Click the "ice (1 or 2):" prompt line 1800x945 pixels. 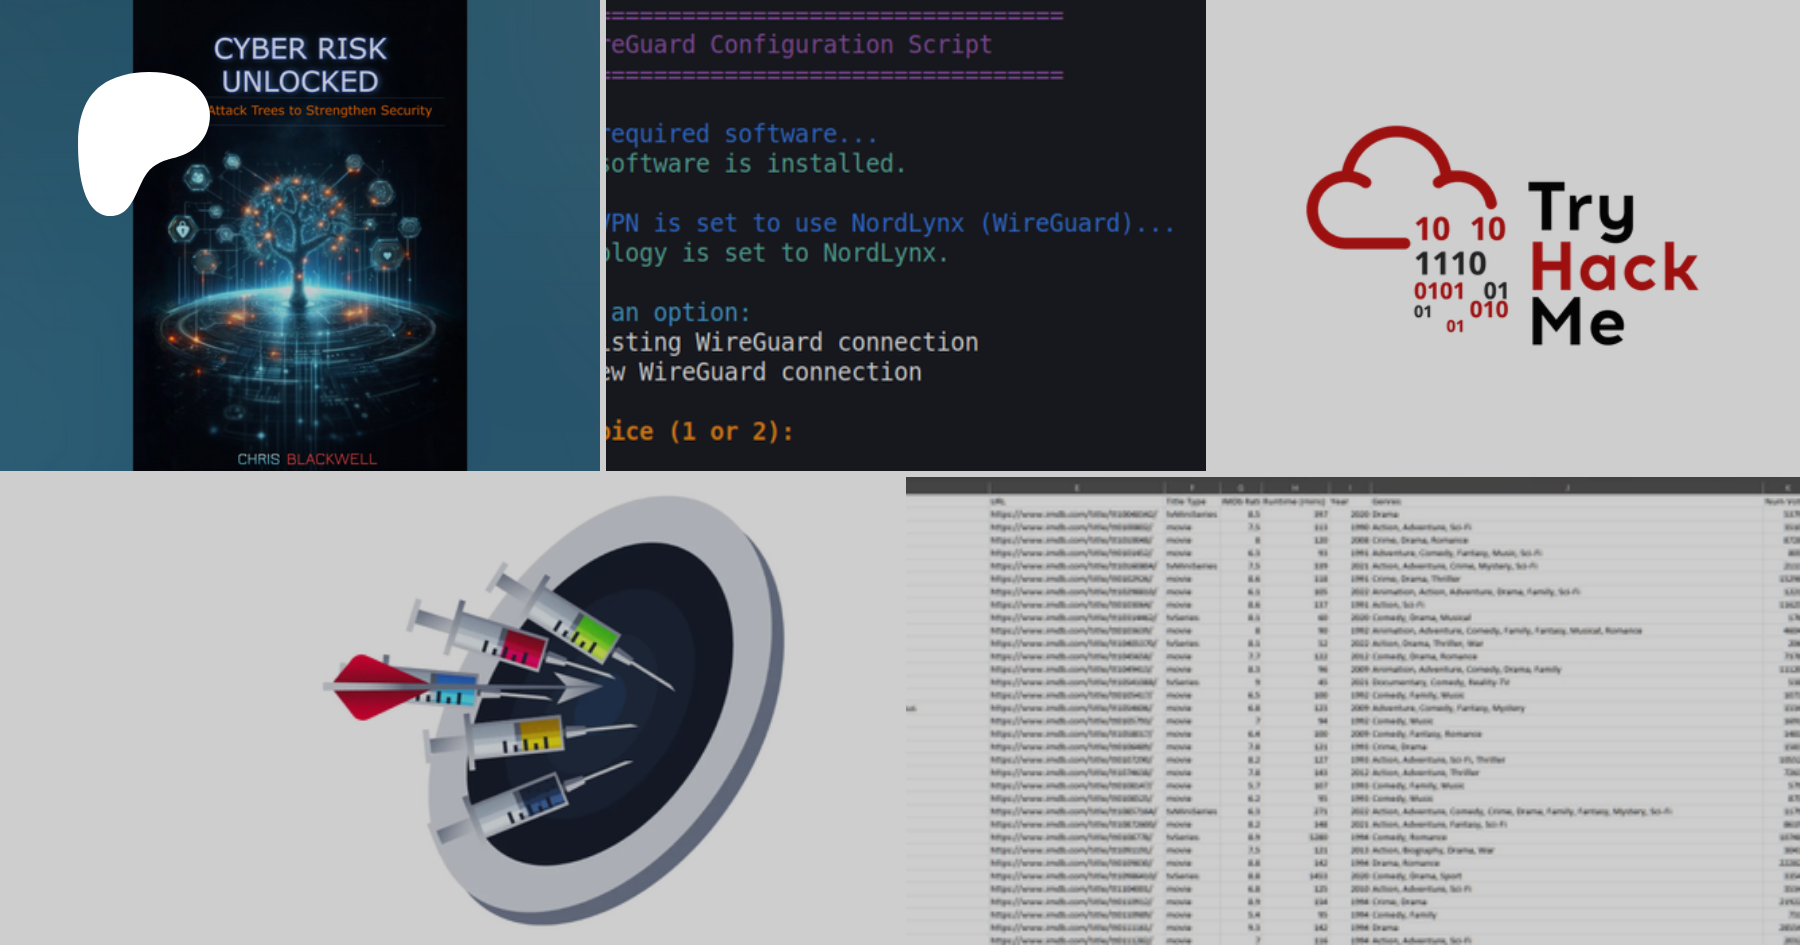(700, 432)
